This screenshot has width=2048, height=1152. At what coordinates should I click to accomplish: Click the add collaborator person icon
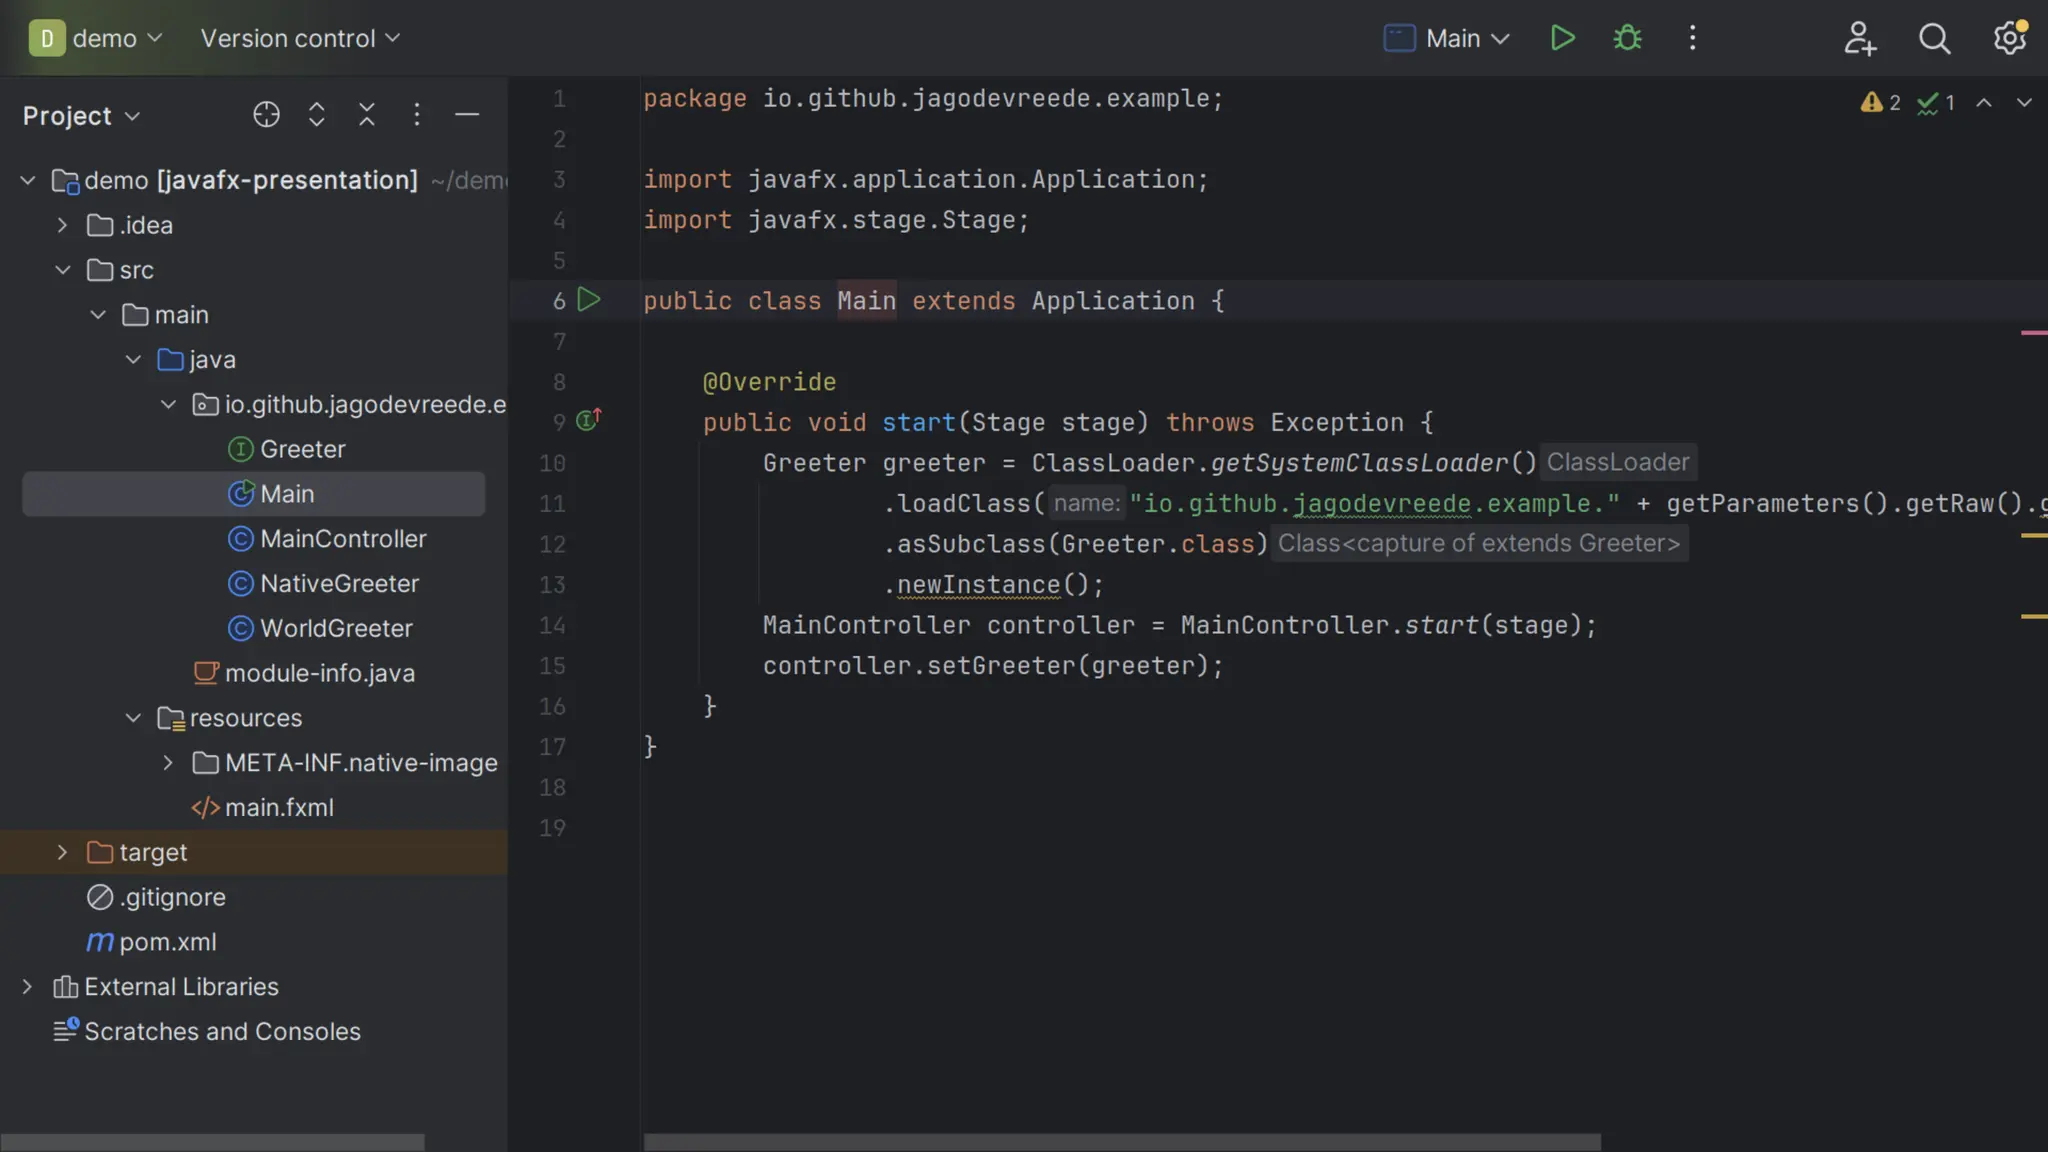click(1859, 38)
